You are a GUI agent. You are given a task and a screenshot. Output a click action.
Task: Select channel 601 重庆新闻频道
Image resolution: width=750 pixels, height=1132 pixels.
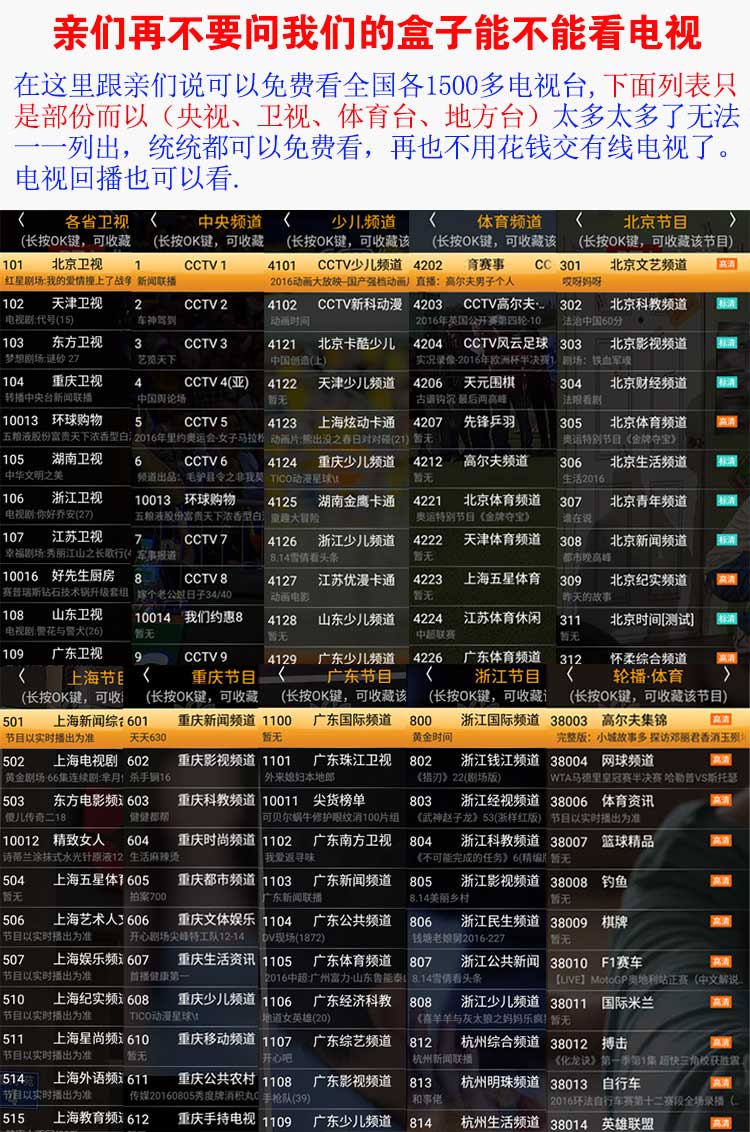[x=191, y=728]
